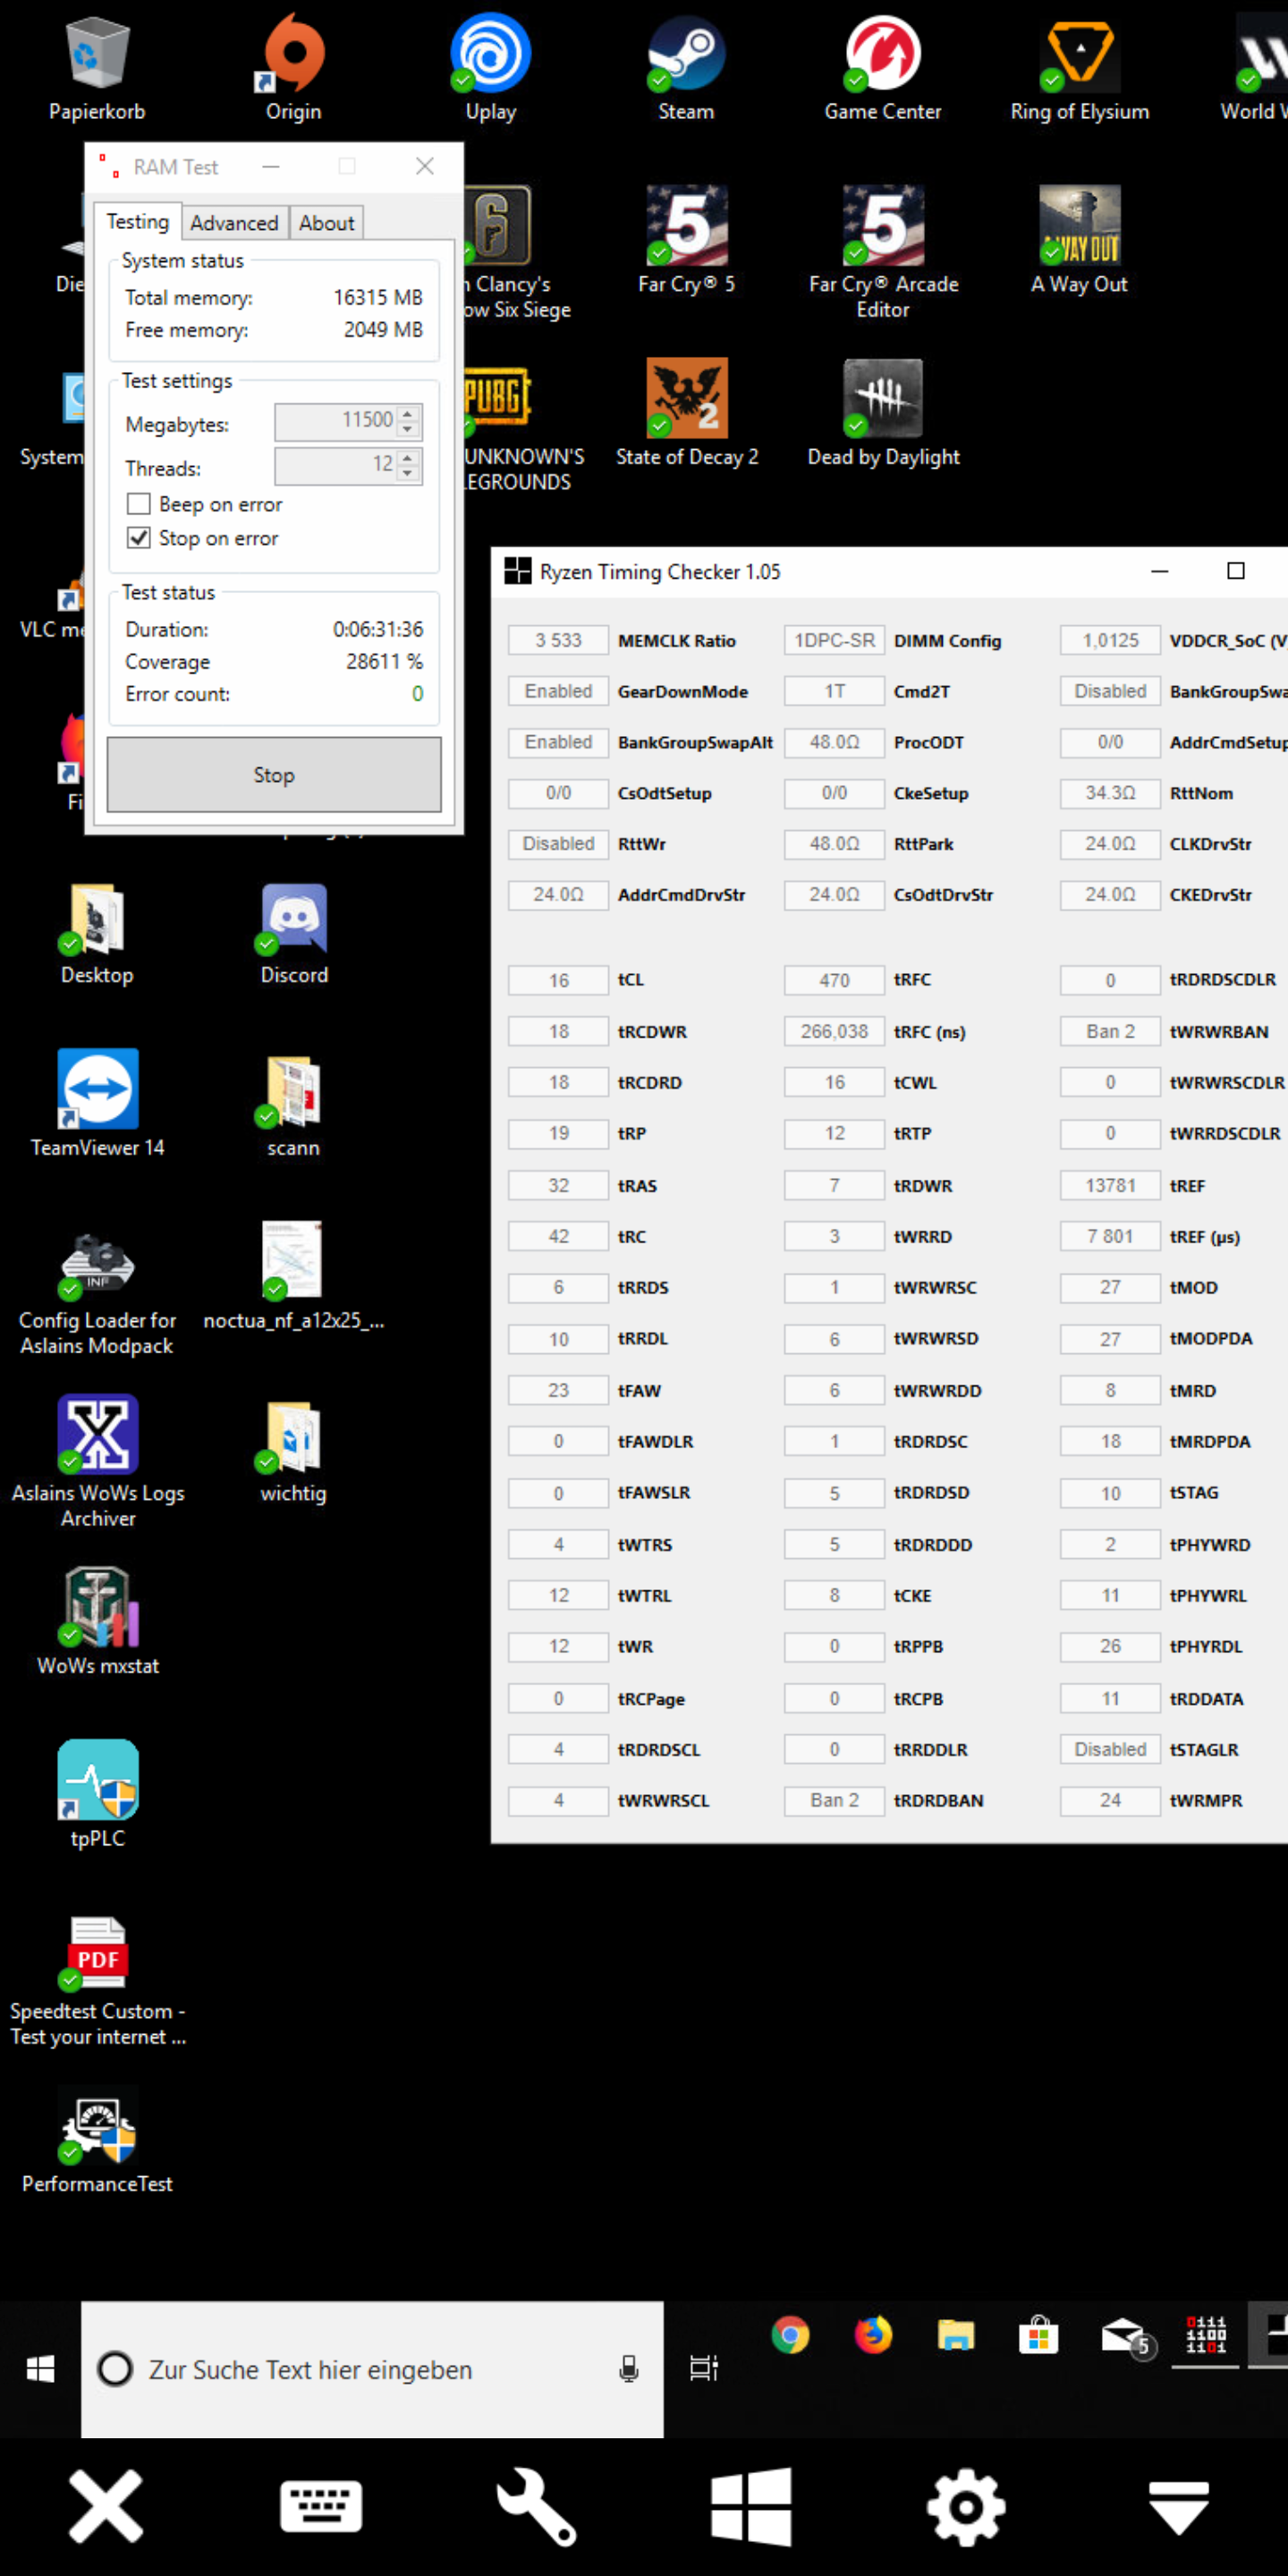Viewport: 1288px width, 2576px height.
Task: Click the ProcODT value 48.0Ω
Action: tap(834, 742)
